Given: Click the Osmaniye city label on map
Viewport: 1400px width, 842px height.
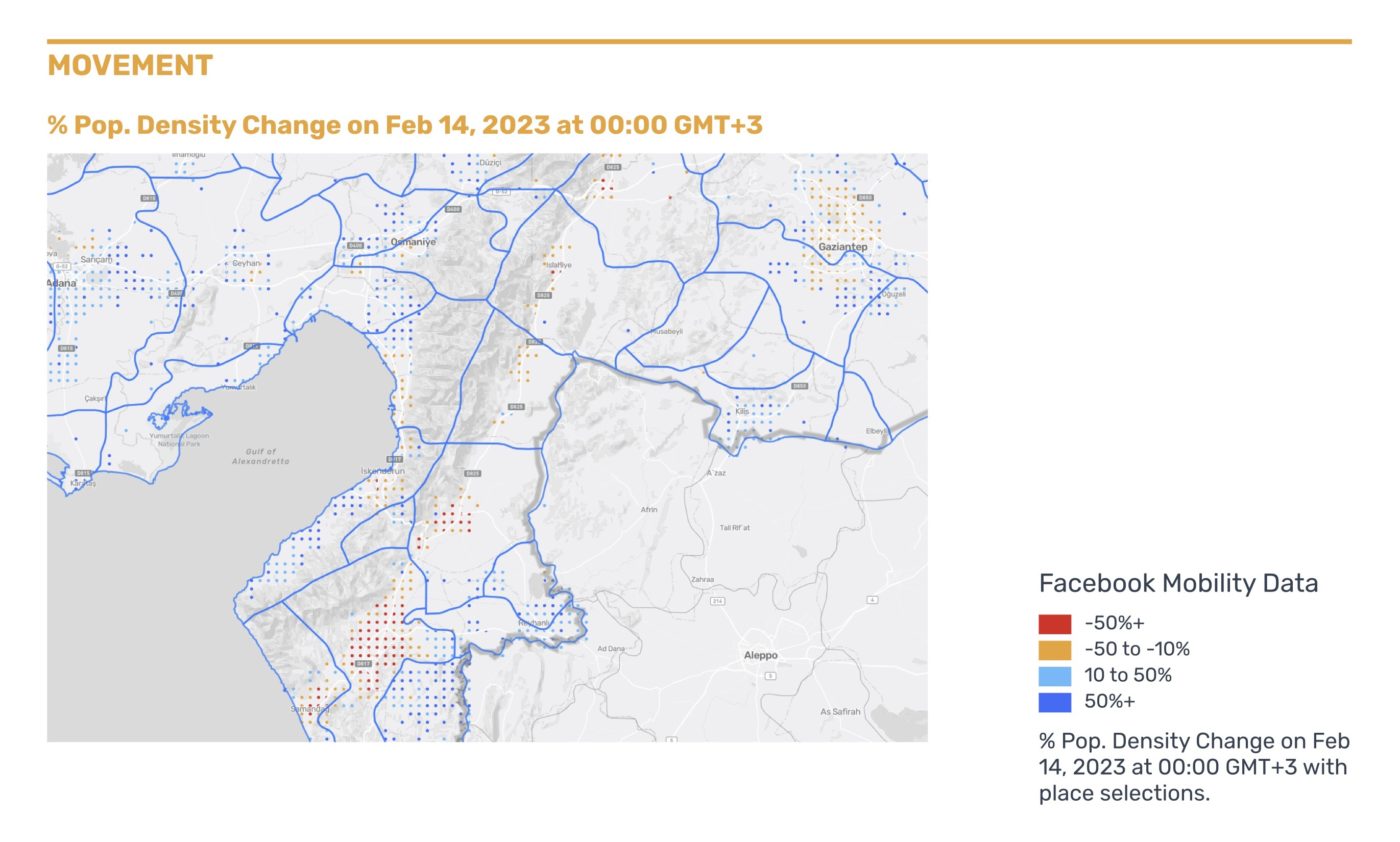Looking at the screenshot, I should click(x=412, y=243).
